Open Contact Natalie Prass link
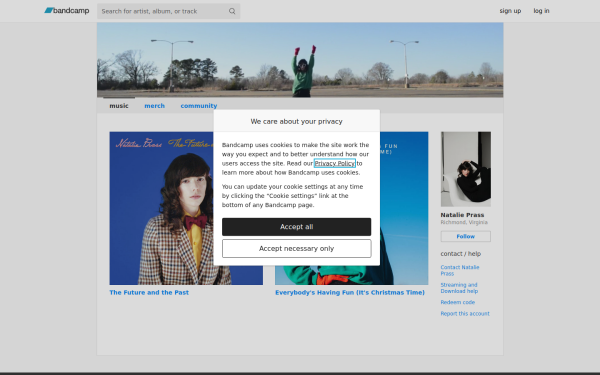Viewport: 600px width, 375px height. click(x=460, y=270)
